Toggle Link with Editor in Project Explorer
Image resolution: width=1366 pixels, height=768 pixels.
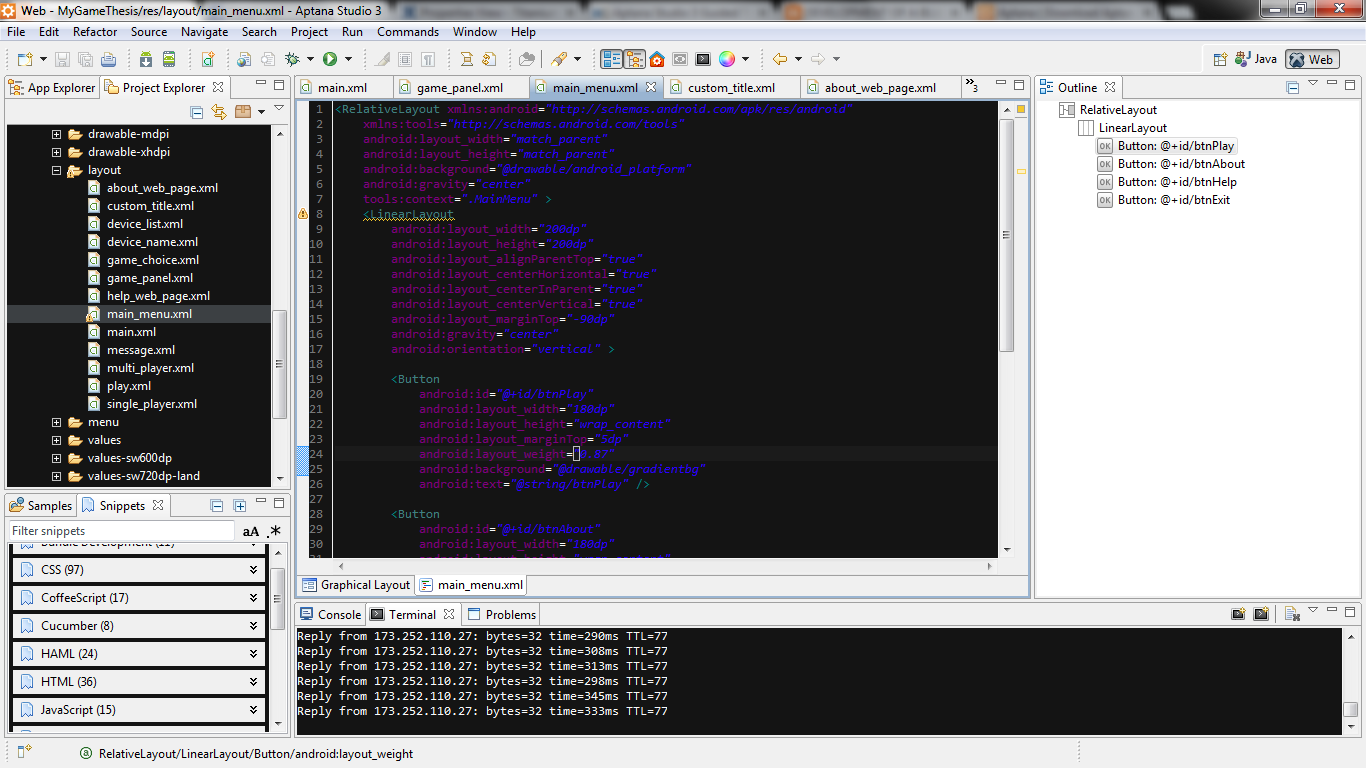218,111
